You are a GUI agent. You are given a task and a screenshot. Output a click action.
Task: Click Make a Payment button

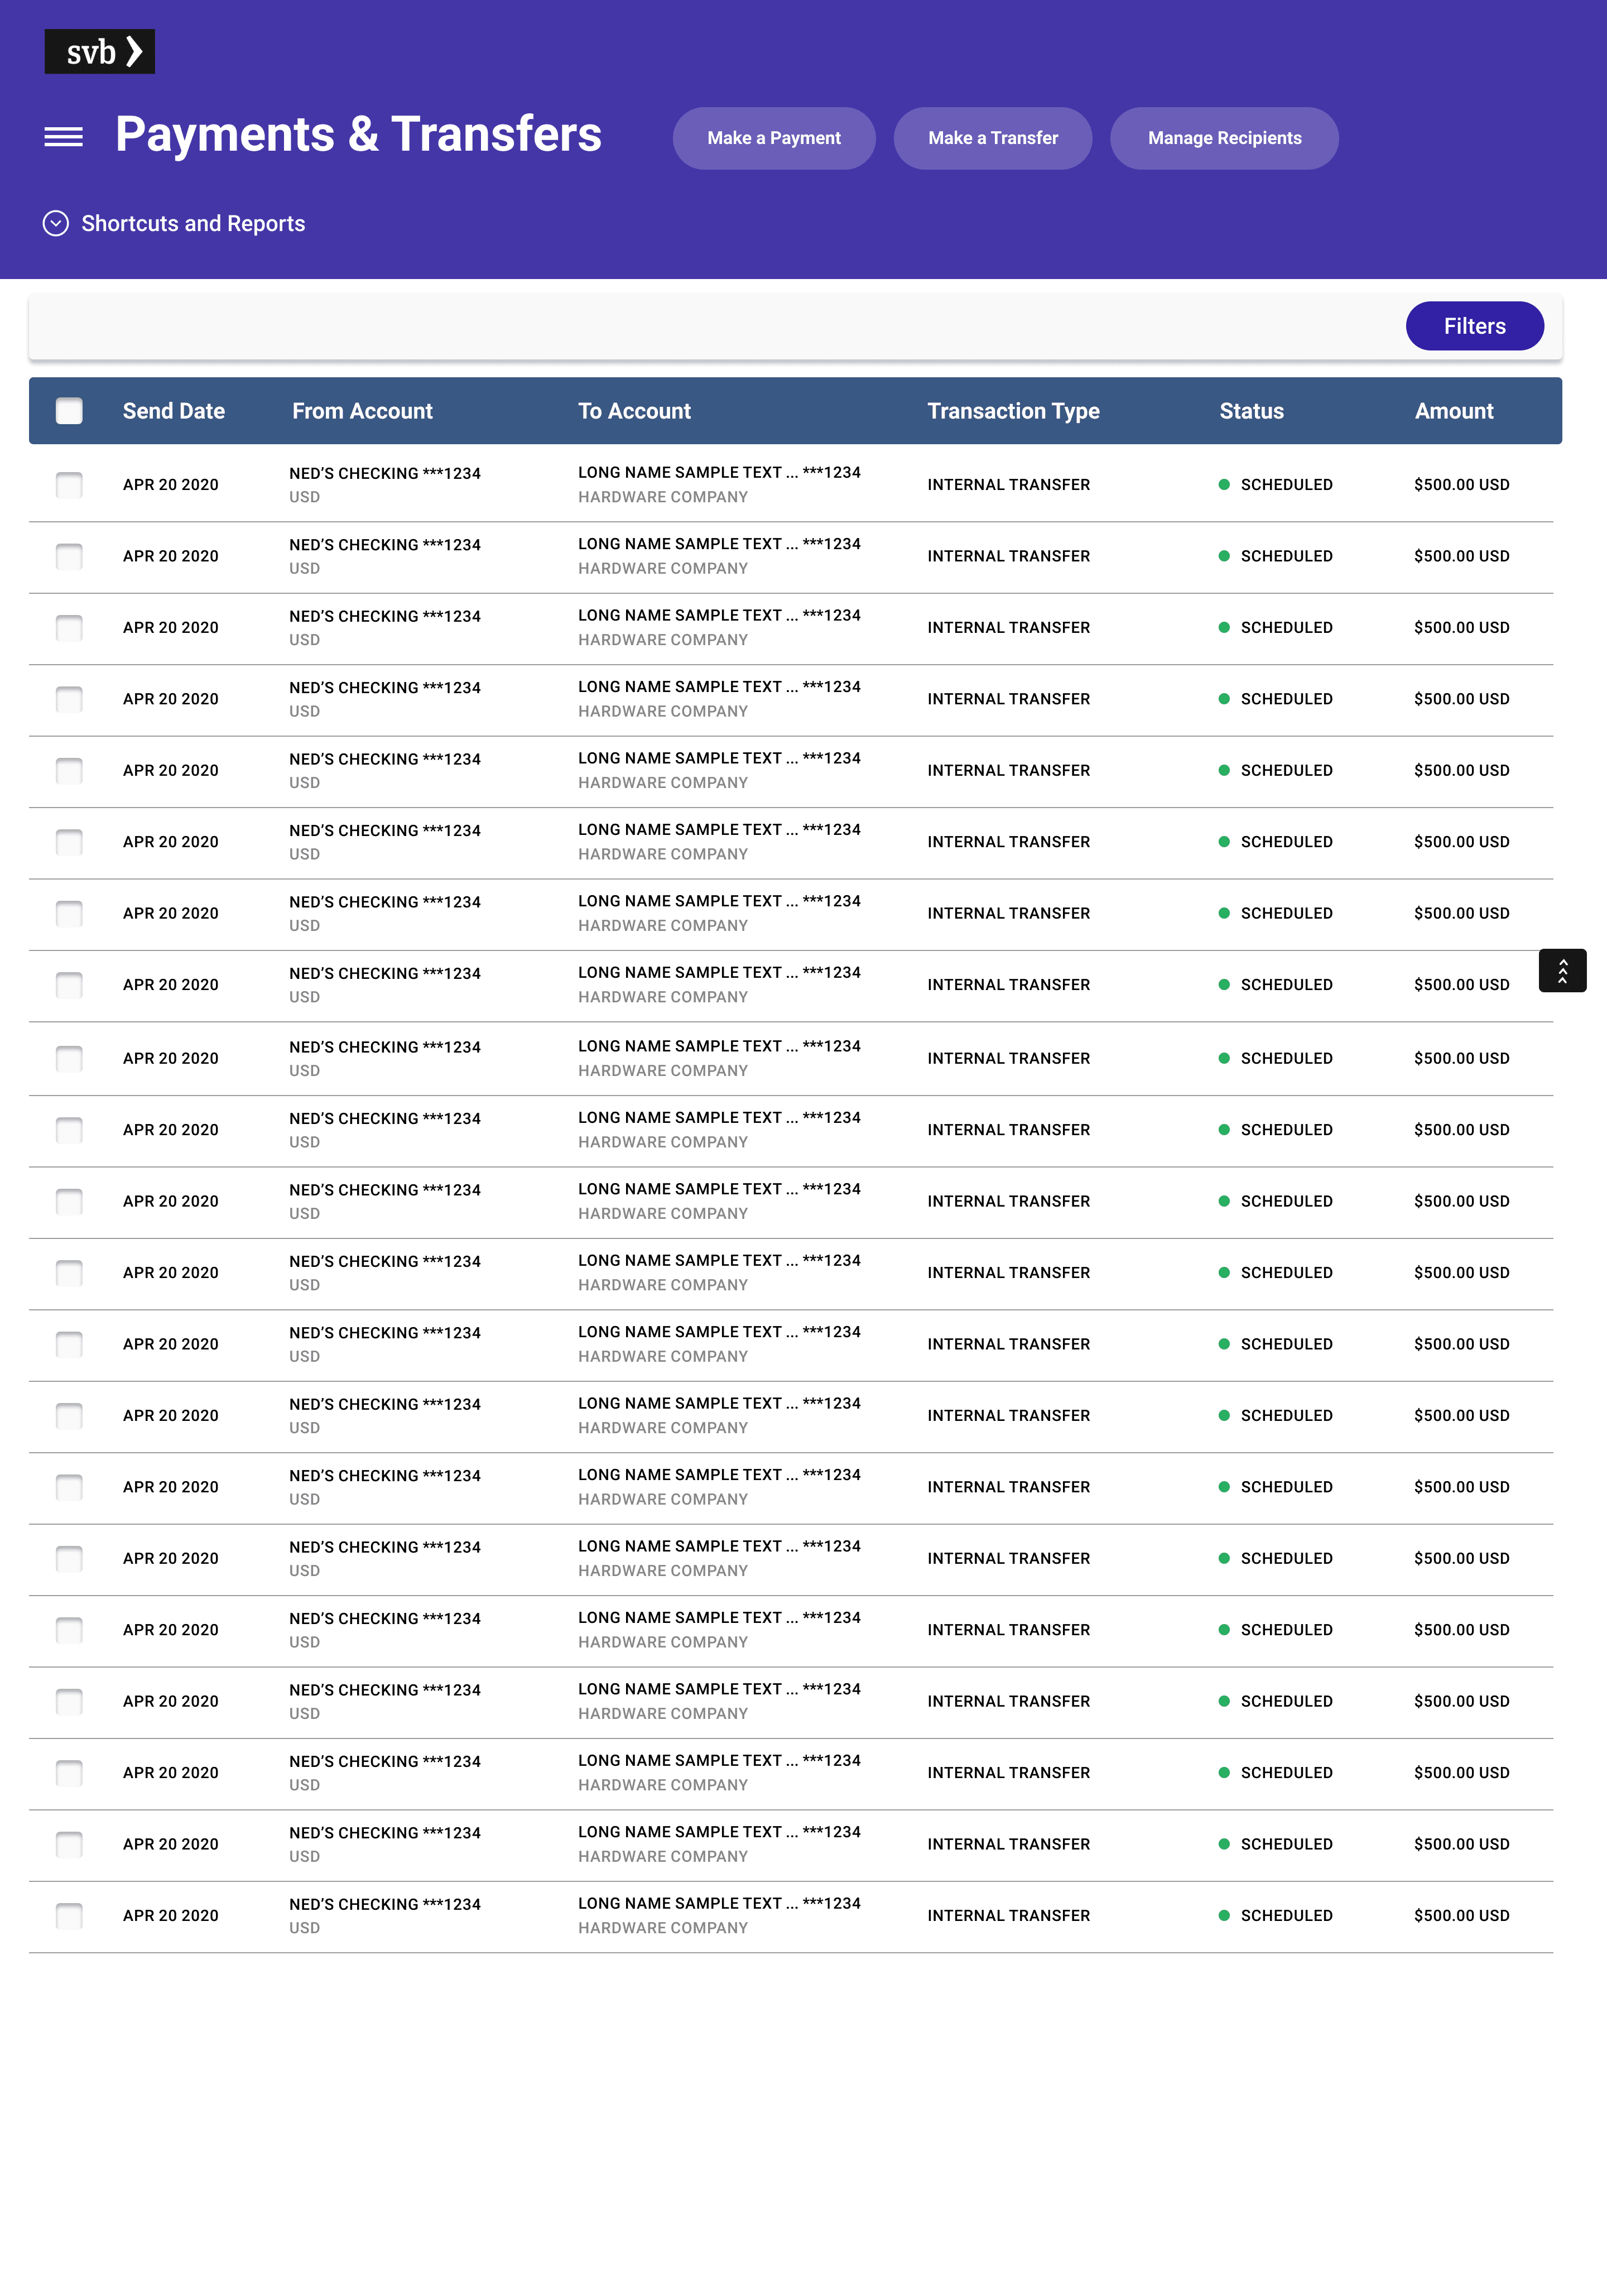[x=773, y=138]
